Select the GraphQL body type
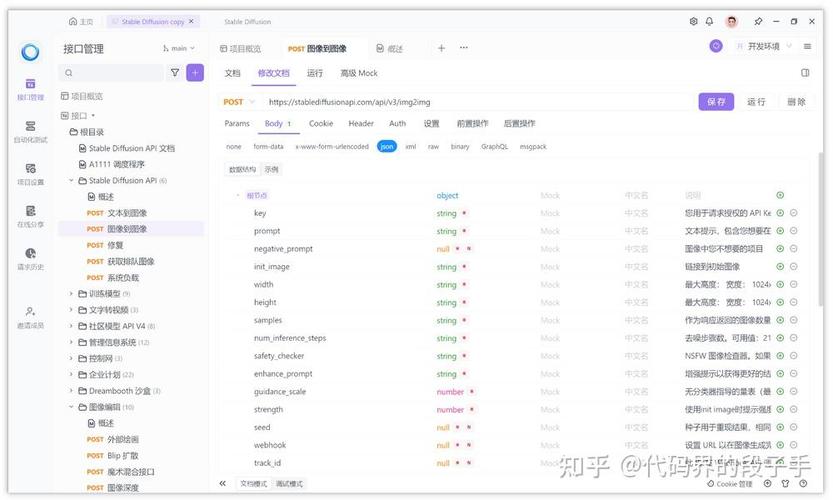 (495, 147)
